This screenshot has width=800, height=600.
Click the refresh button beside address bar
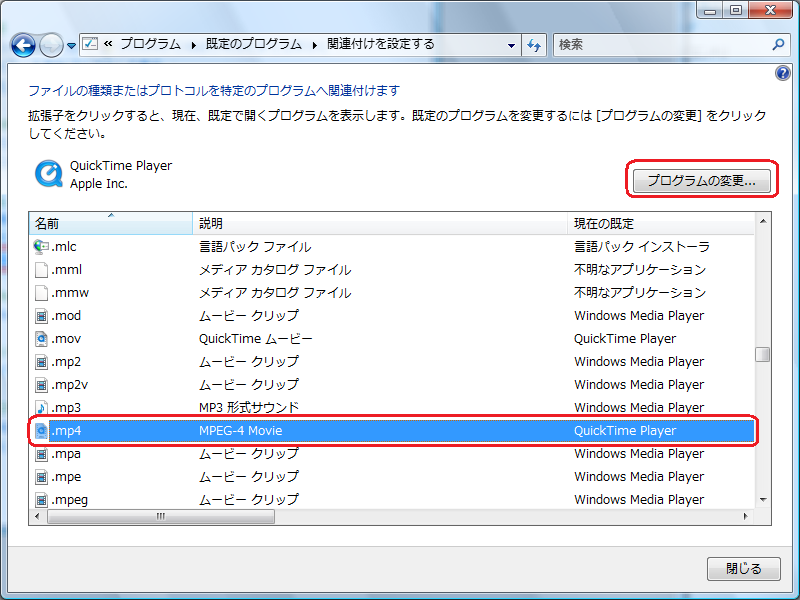click(535, 45)
